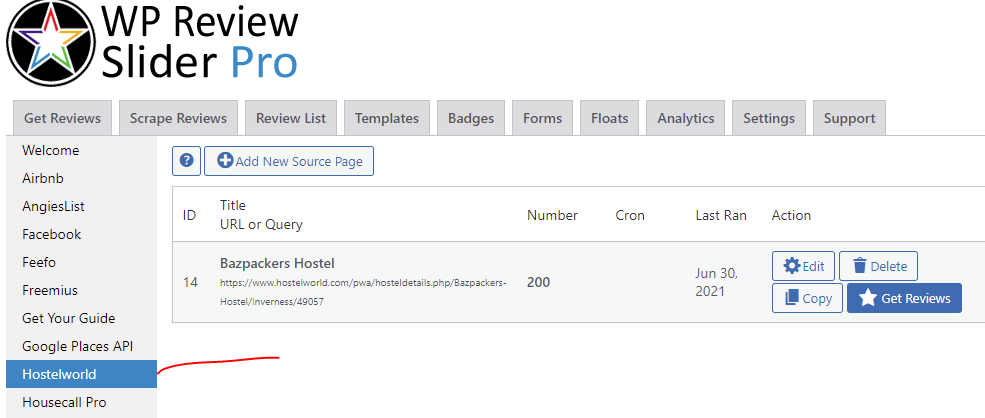
Task: Open Get Your Guide in sidebar
Action: [81, 318]
